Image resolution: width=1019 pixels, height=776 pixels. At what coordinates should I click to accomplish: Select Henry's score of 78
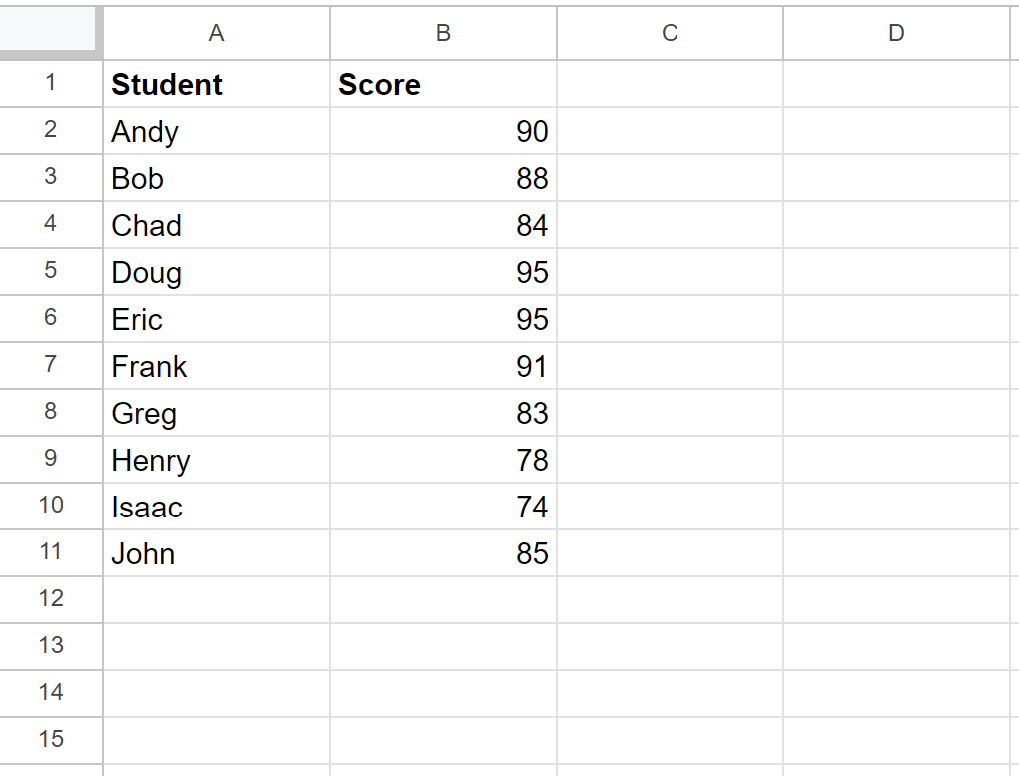(x=442, y=459)
